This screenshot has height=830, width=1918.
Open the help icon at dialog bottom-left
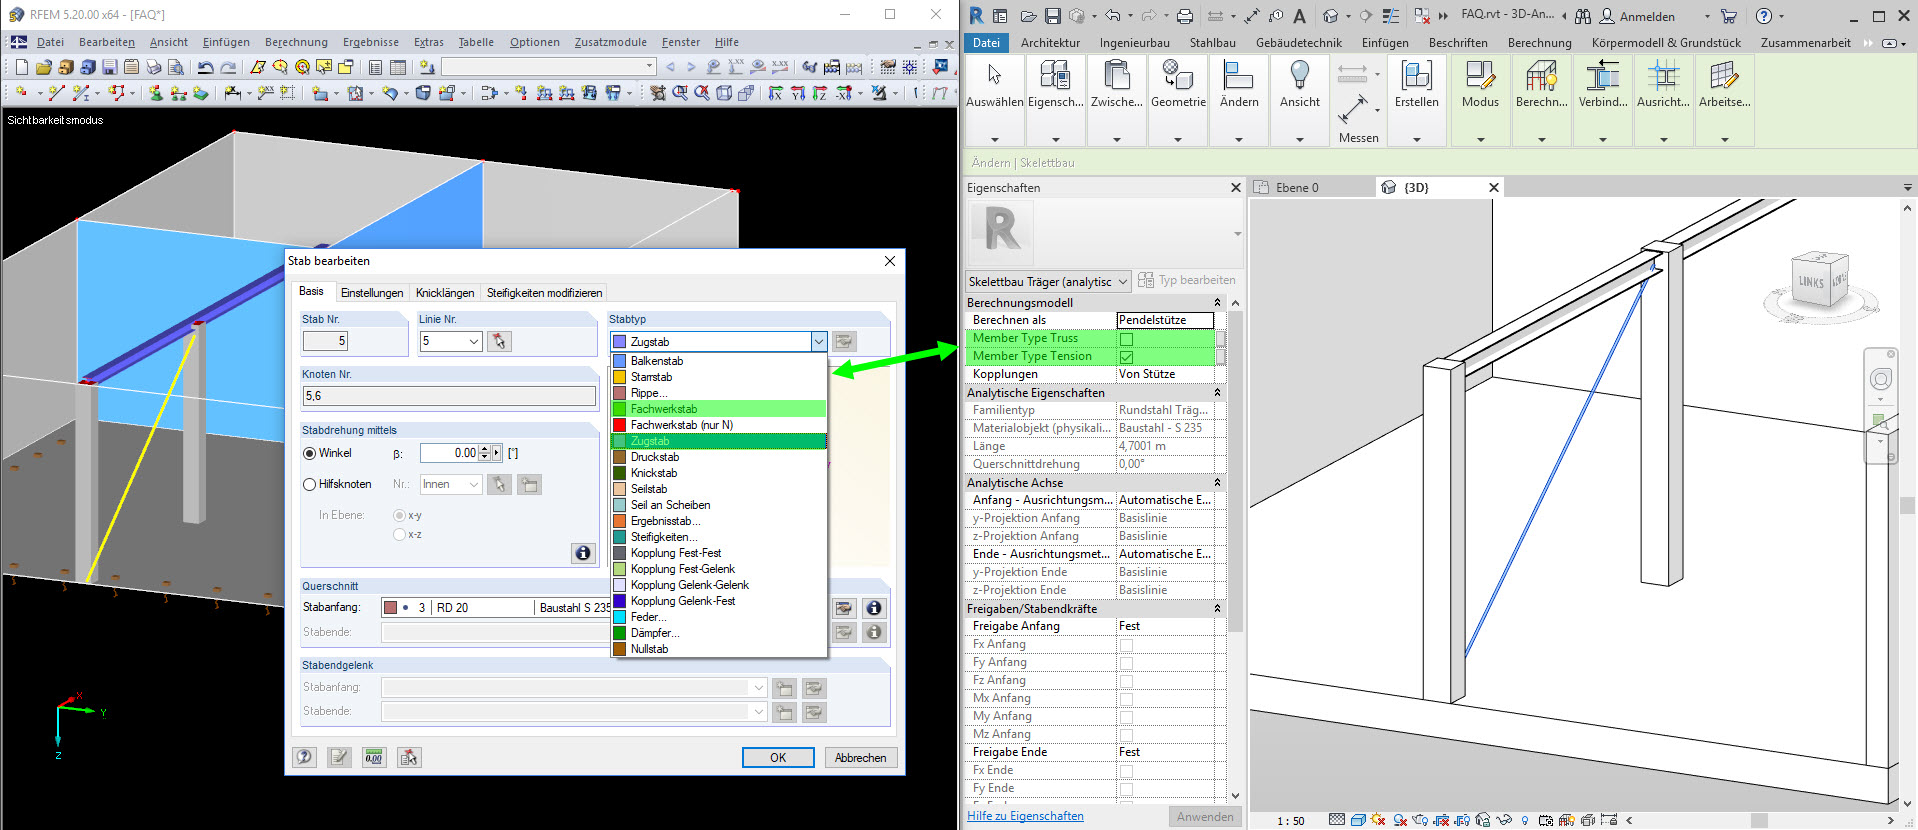pyautogui.click(x=305, y=757)
